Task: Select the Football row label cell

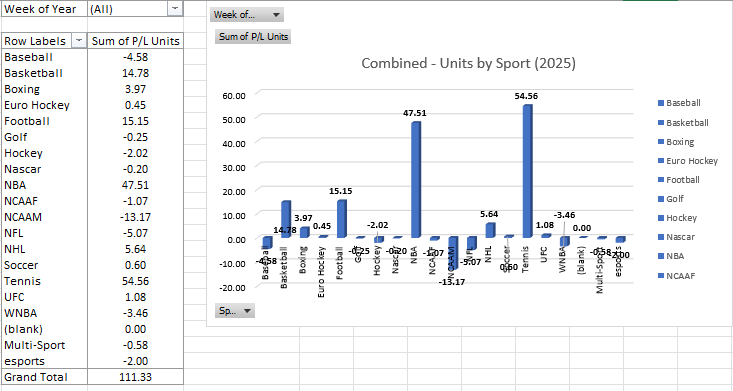Action: tap(44, 121)
